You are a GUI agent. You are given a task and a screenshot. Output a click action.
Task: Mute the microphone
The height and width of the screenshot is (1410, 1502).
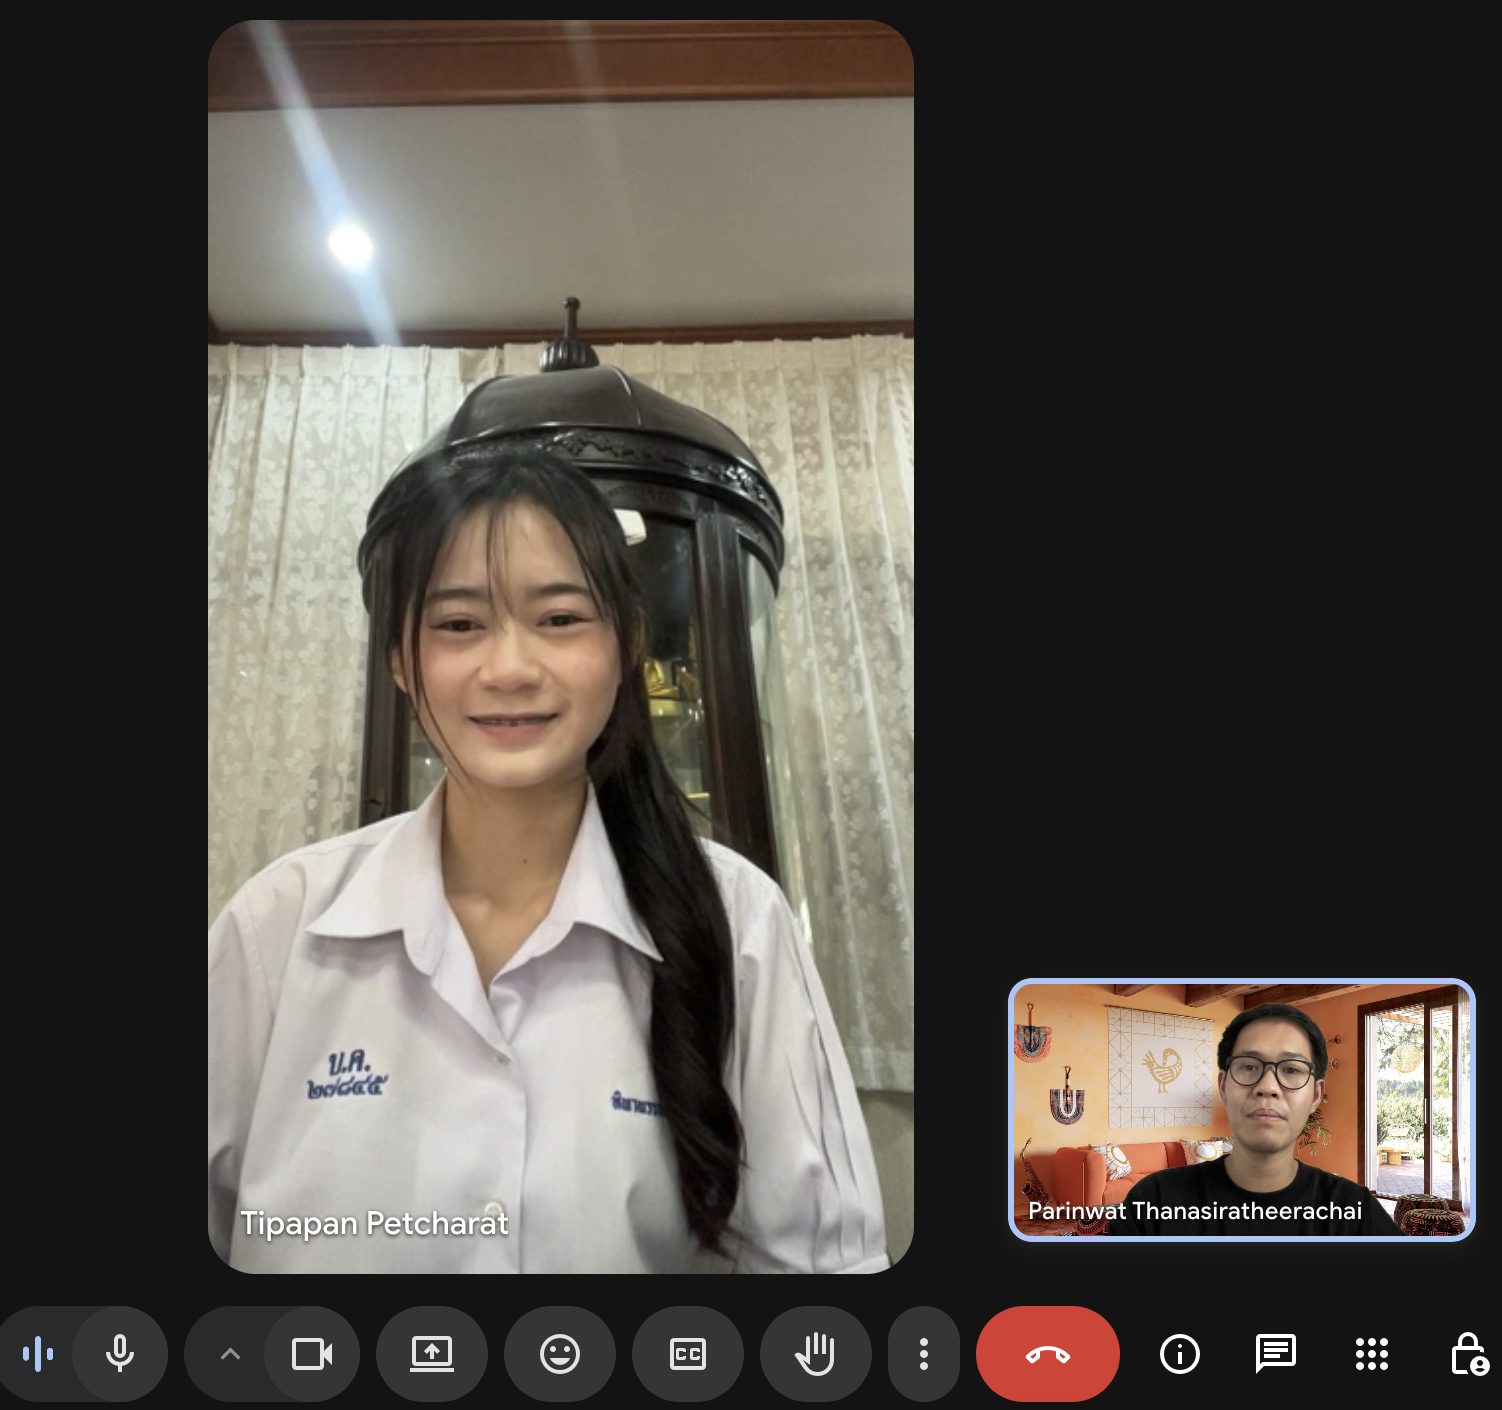[x=120, y=1355]
